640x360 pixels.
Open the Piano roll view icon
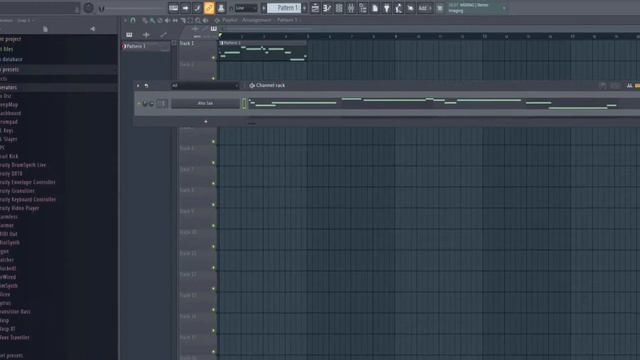(327, 8)
